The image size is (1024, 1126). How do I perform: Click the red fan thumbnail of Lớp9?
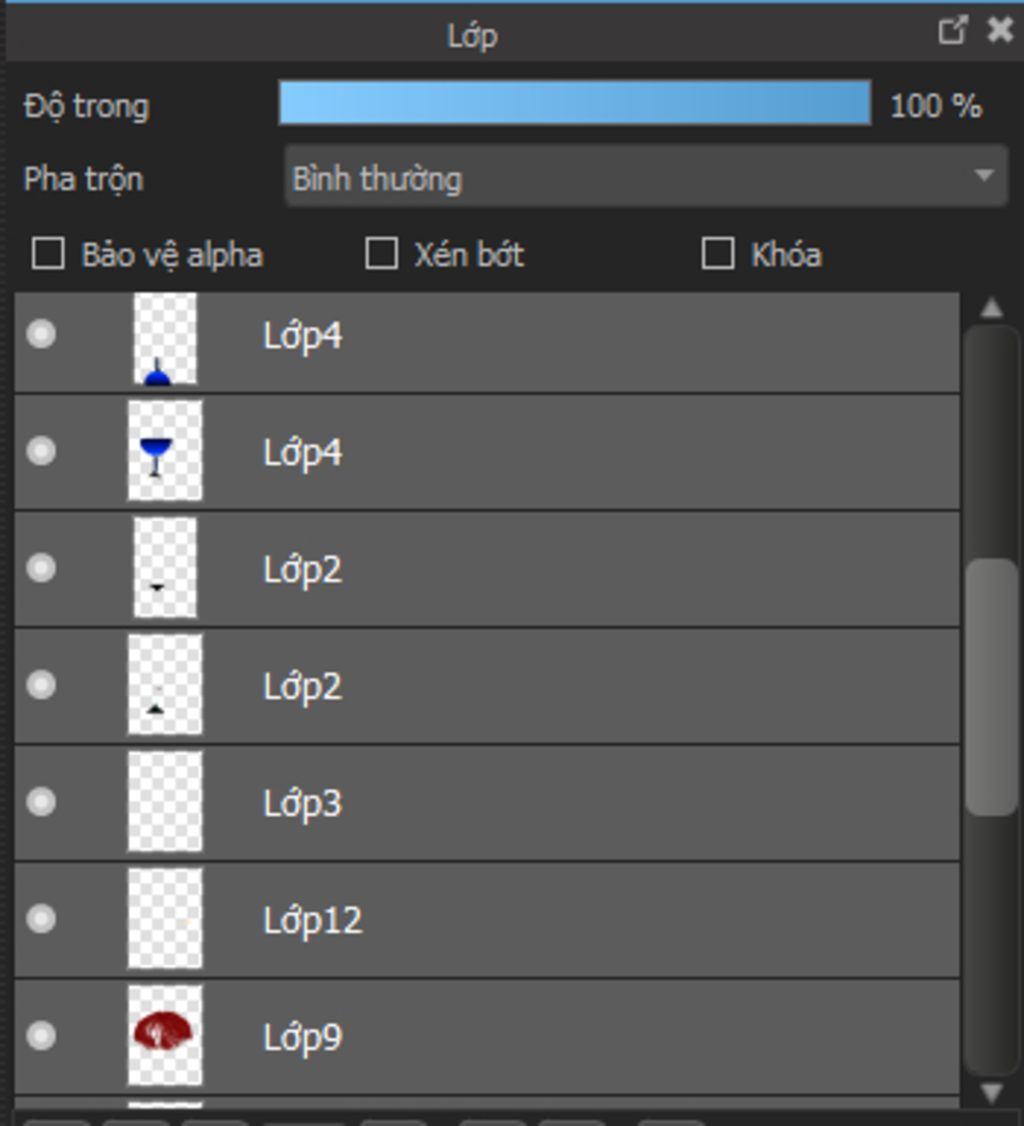tap(164, 1034)
